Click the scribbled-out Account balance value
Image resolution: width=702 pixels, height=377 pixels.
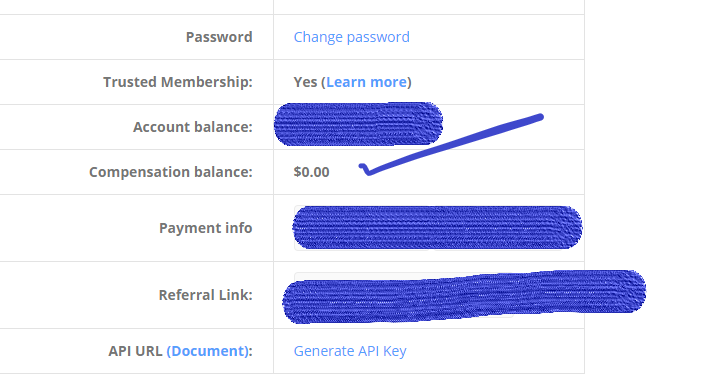pos(358,124)
